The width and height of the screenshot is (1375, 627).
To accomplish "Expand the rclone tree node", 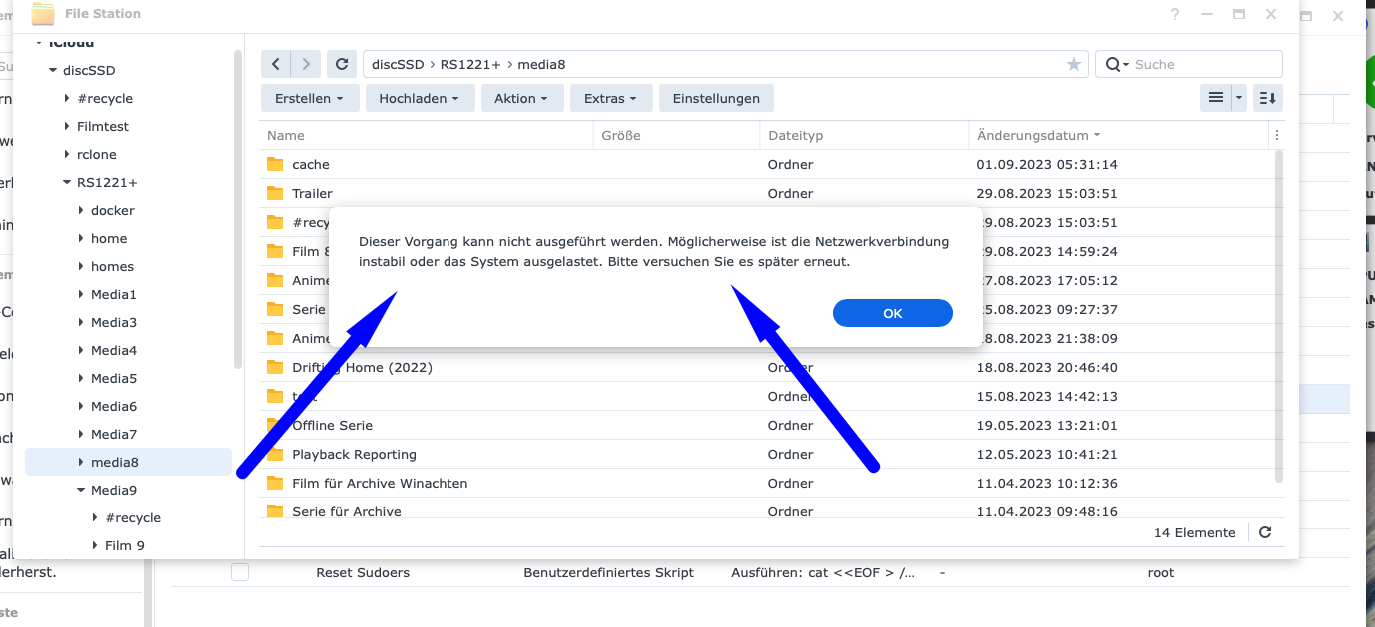I will click(67, 154).
